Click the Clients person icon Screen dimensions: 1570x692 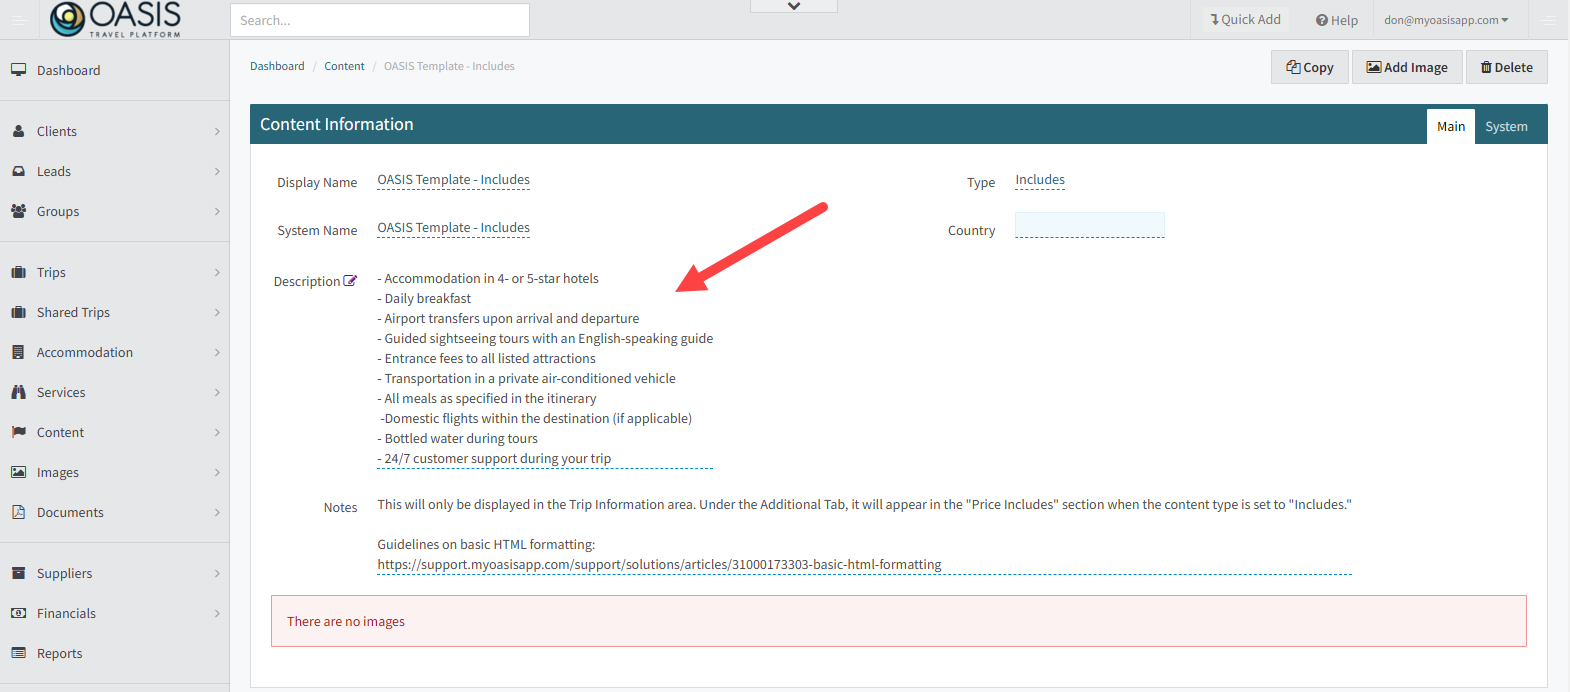click(x=18, y=131)
